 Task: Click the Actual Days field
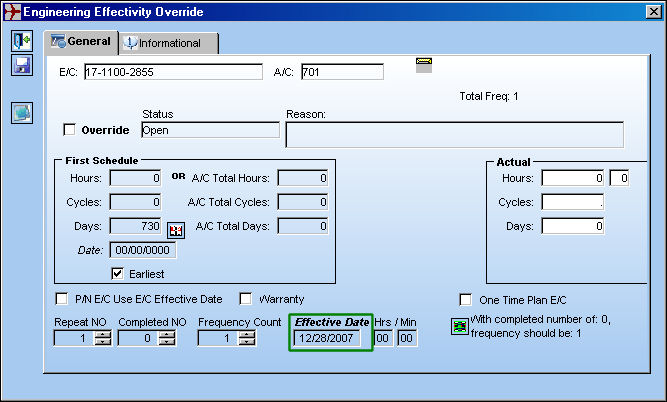[x=573, y=226]
